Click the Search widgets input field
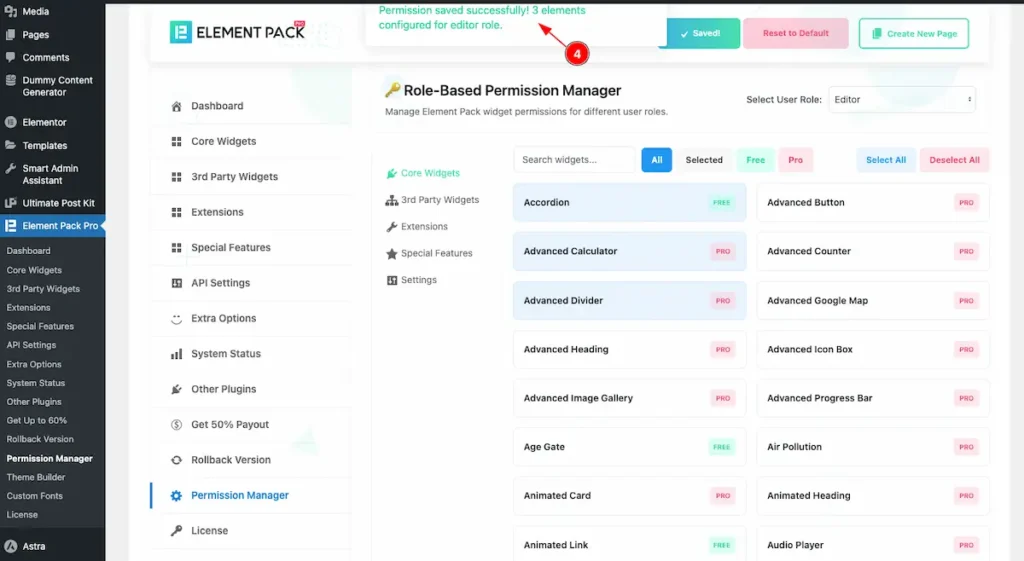This screenshot has height=561, width=1024. tap(574, 160)
